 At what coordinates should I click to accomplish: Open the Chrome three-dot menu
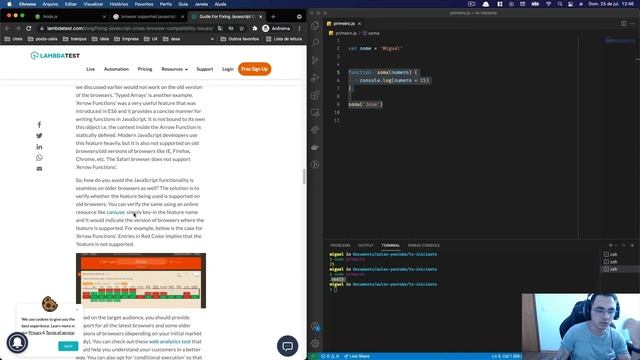point(300,28)
